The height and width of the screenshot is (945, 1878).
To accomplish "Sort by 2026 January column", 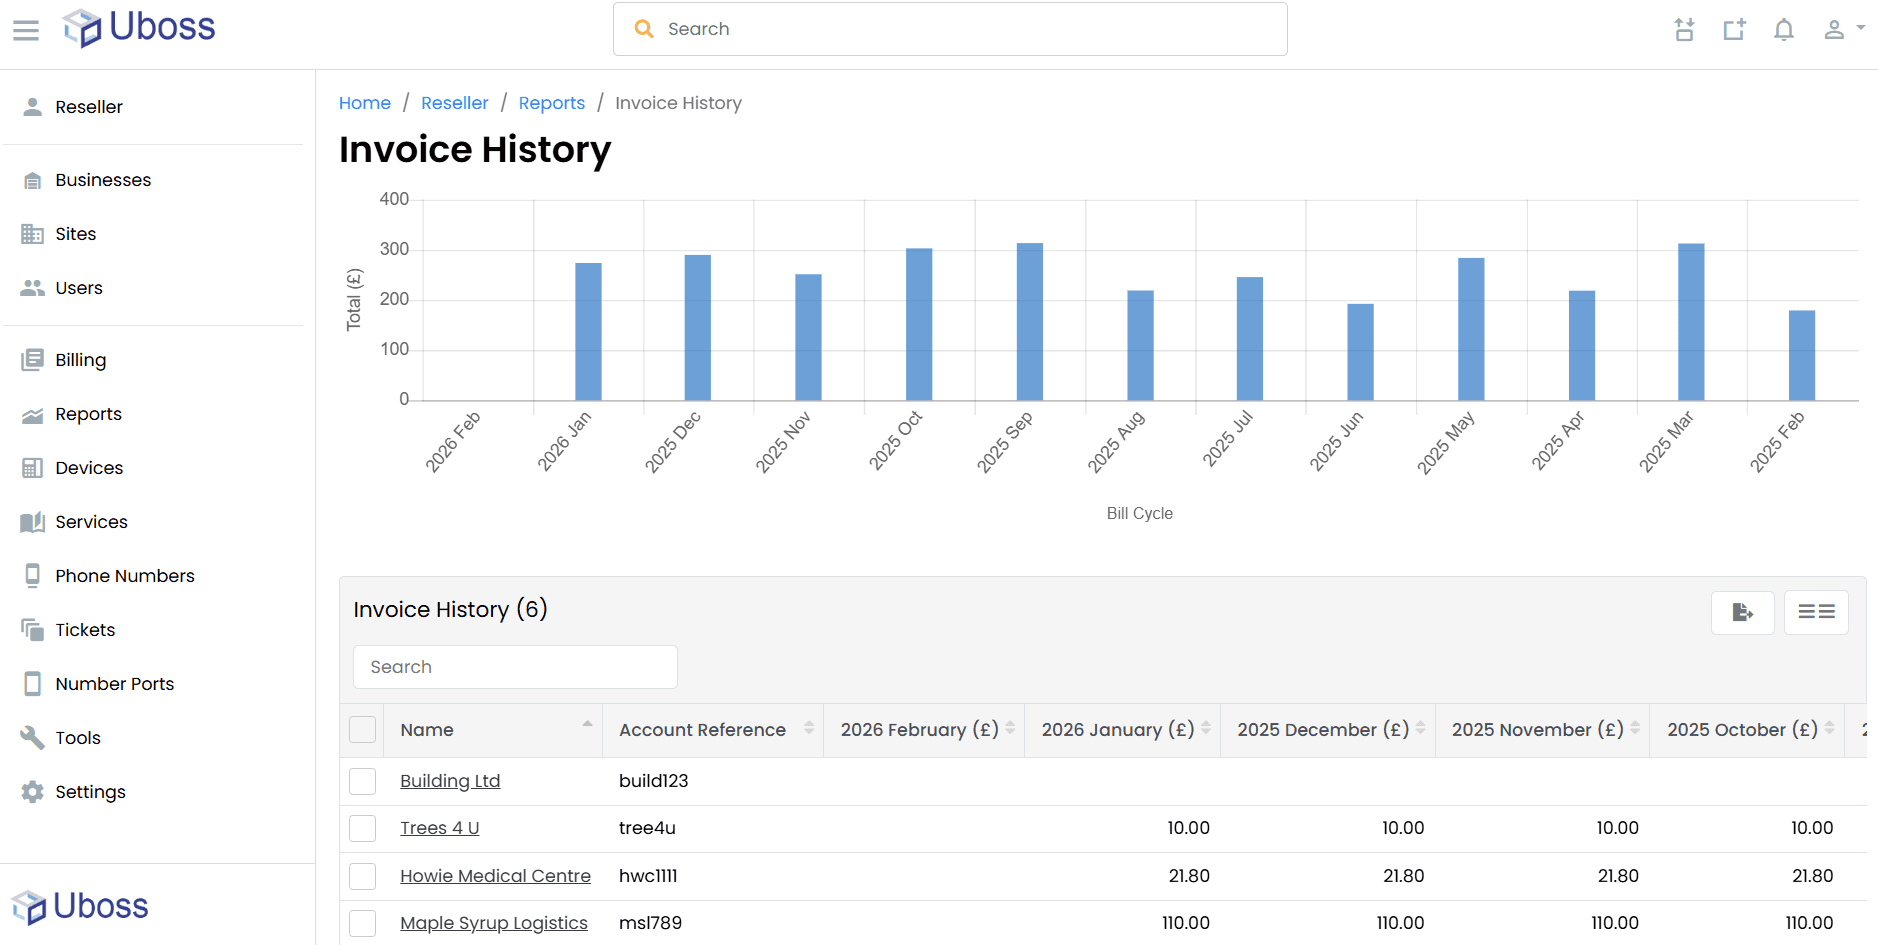I will tap(1123, 730).
